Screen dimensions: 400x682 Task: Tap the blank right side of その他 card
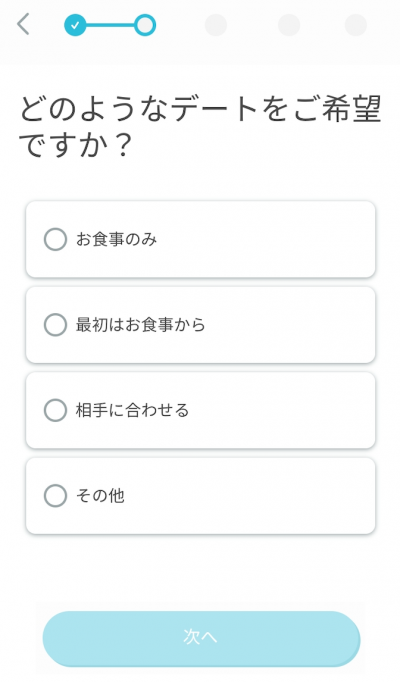point(270,496)
